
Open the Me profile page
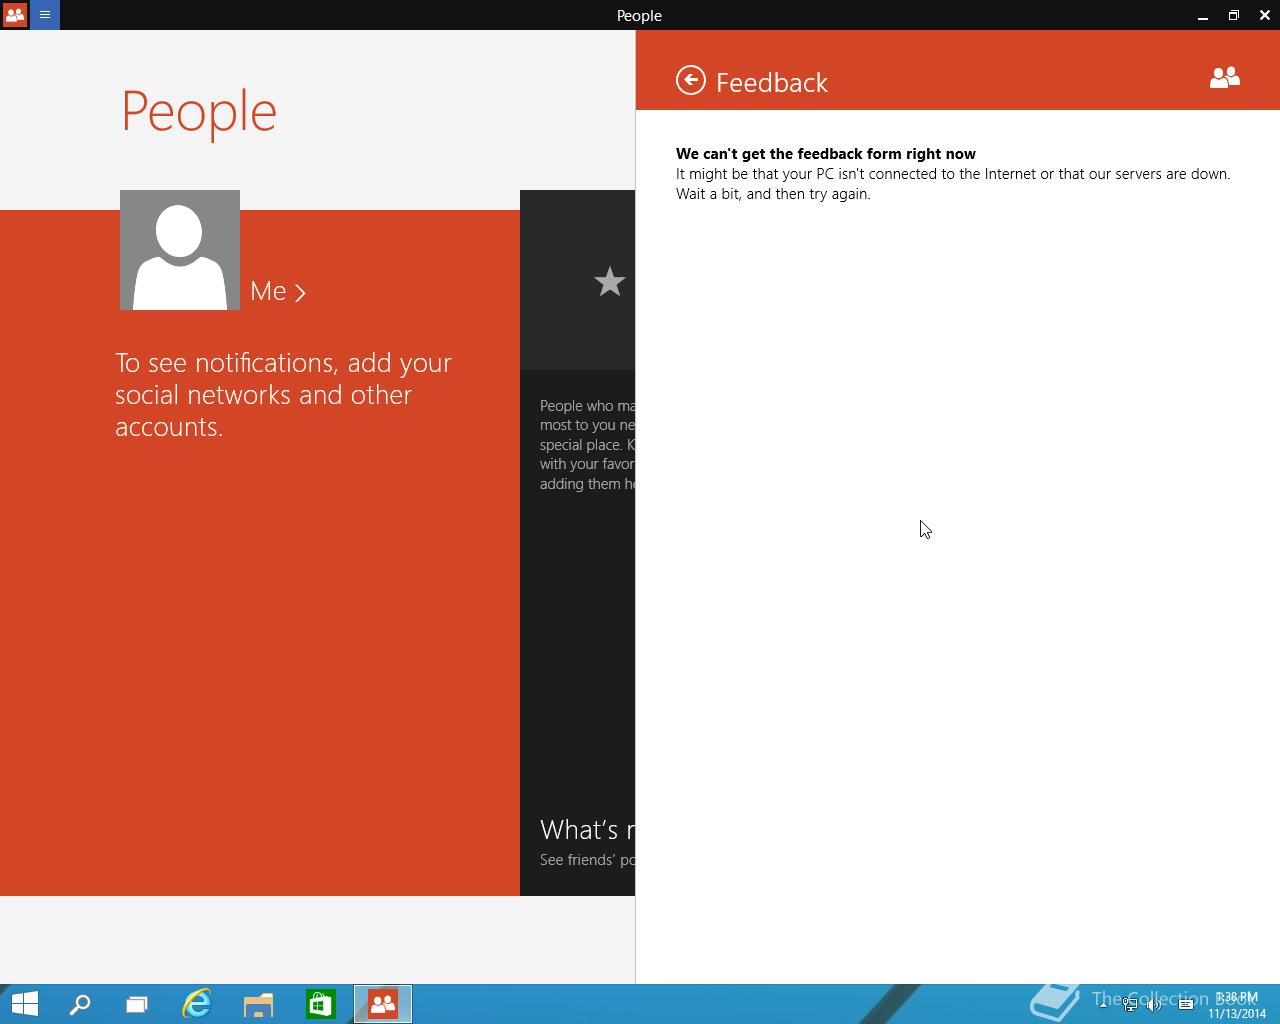pos(278,291)
